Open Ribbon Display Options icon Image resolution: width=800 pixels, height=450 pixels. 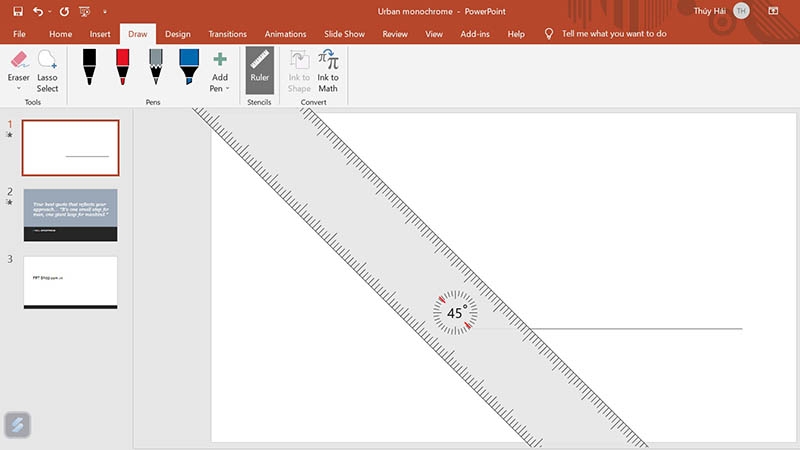[x=773, y=11]
